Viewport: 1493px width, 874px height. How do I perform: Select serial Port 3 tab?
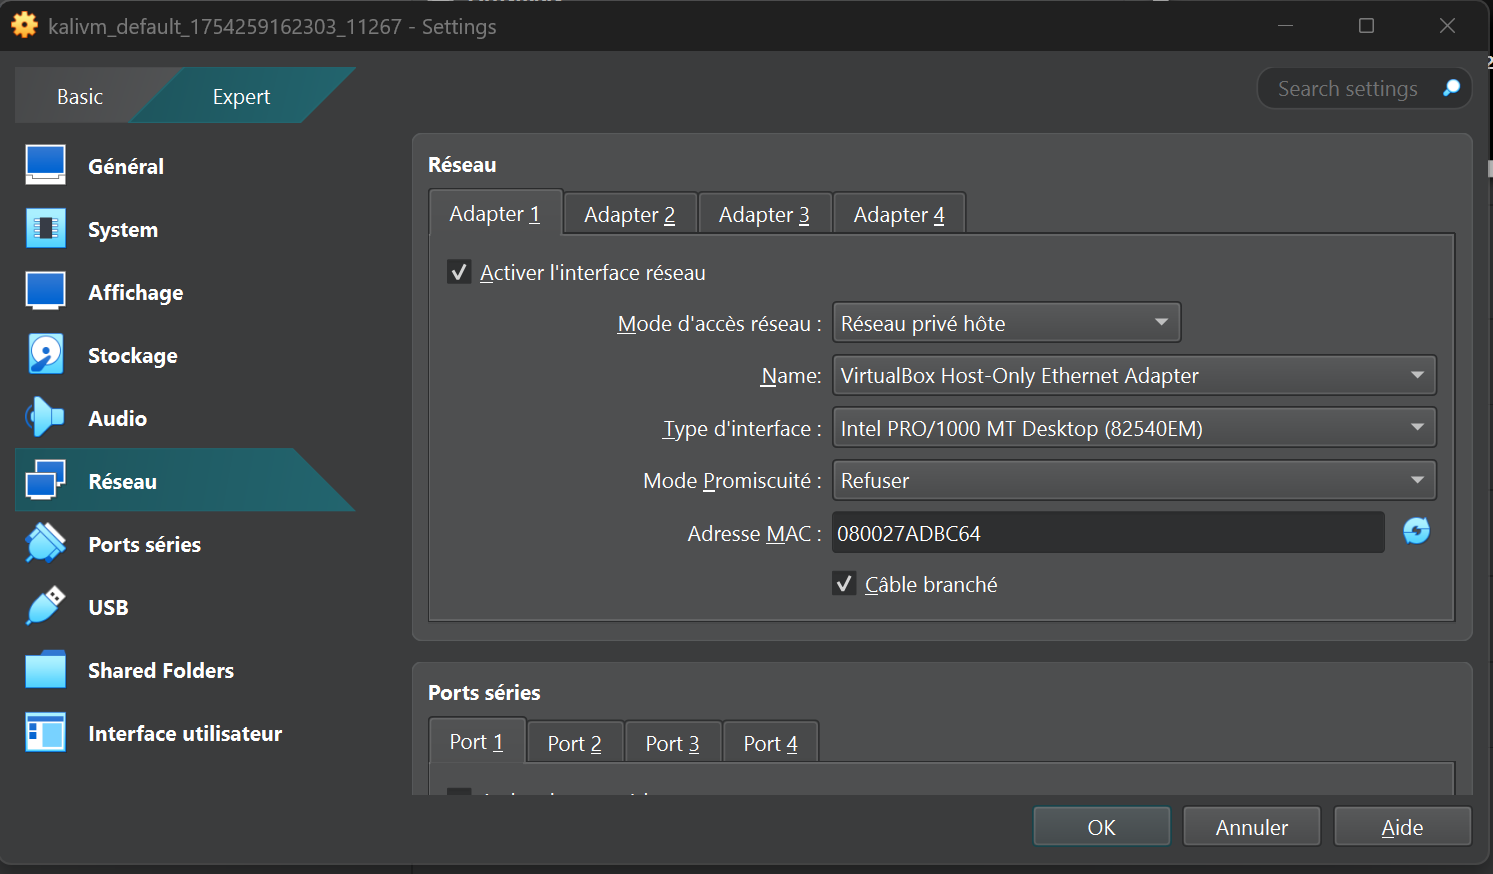tap(672, 743)
